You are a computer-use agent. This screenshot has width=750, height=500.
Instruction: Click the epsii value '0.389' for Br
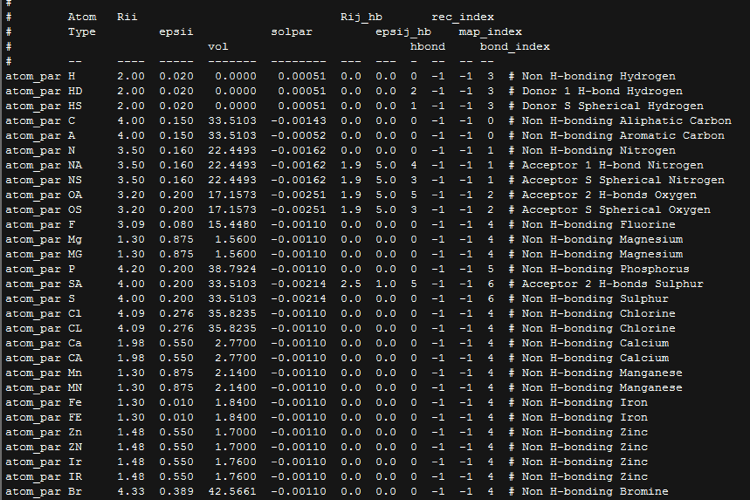176,492
